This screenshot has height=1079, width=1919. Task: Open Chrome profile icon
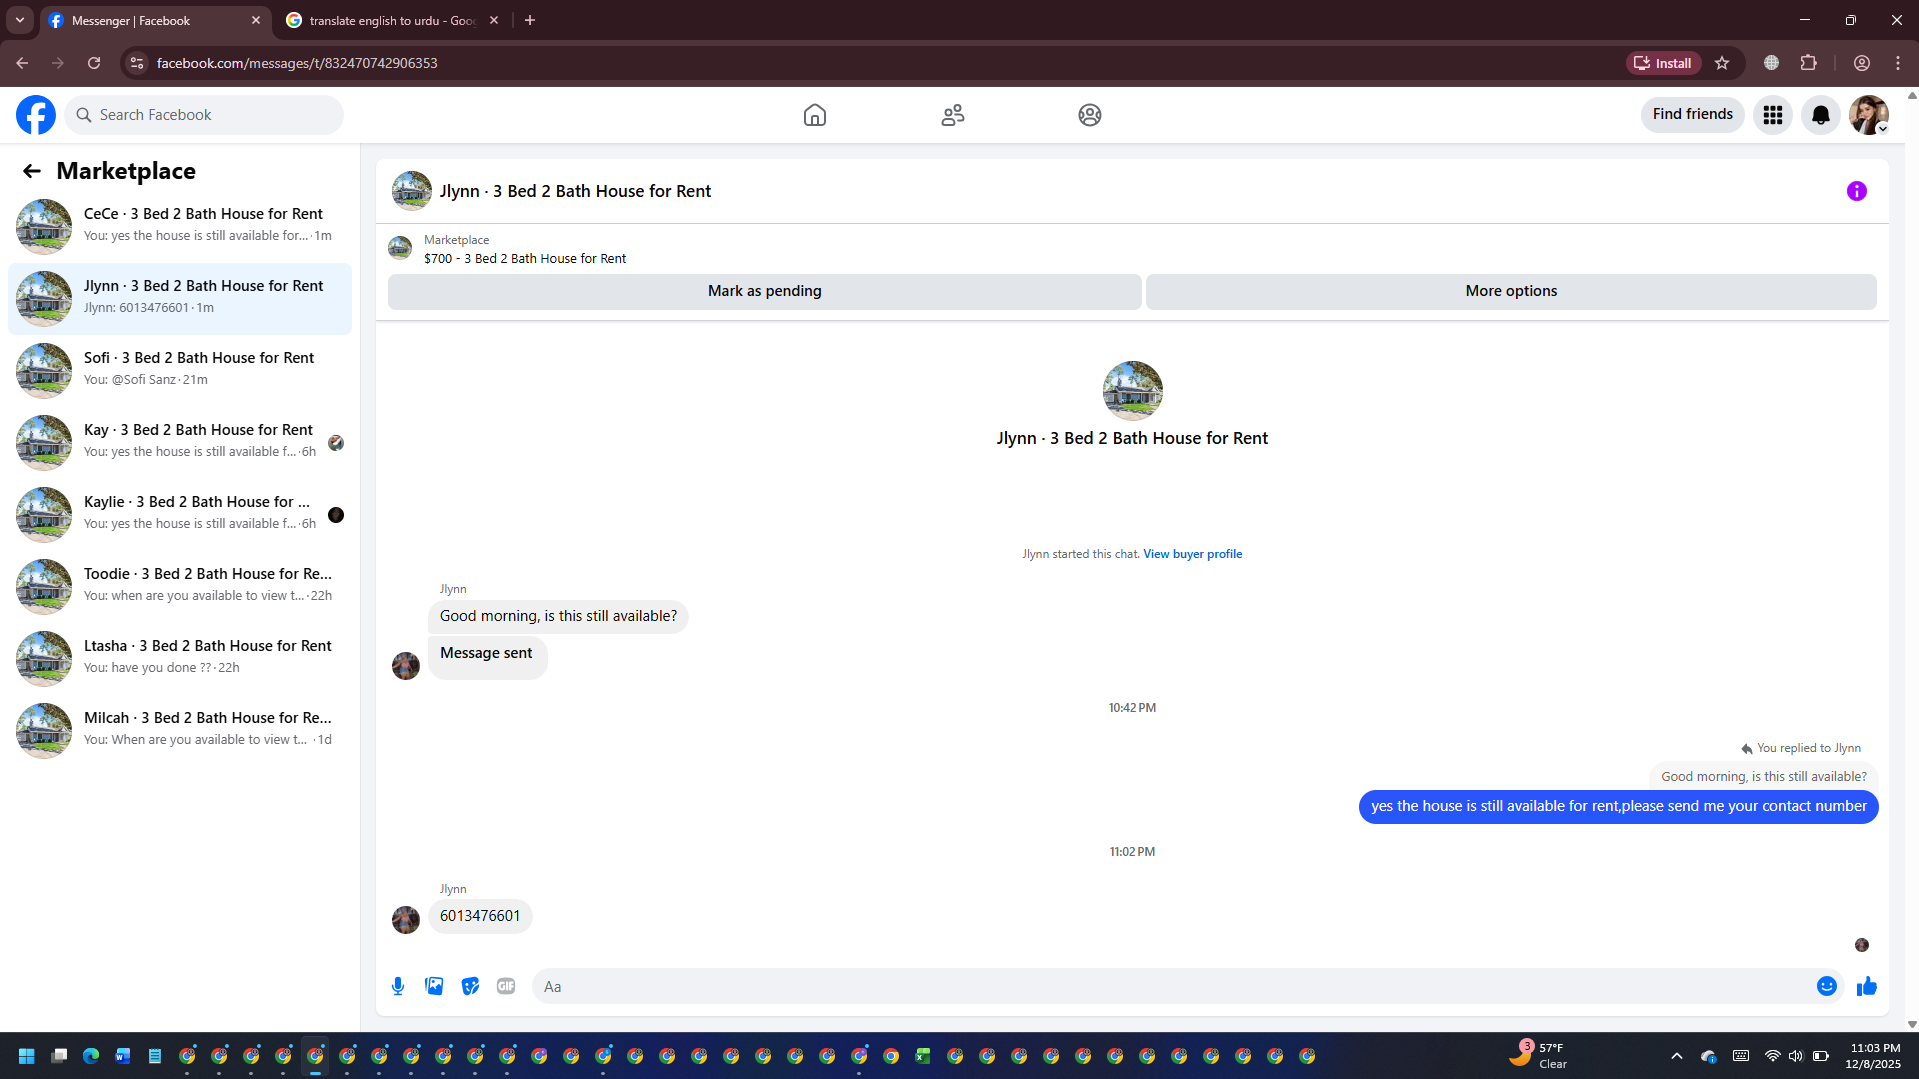1862,63
